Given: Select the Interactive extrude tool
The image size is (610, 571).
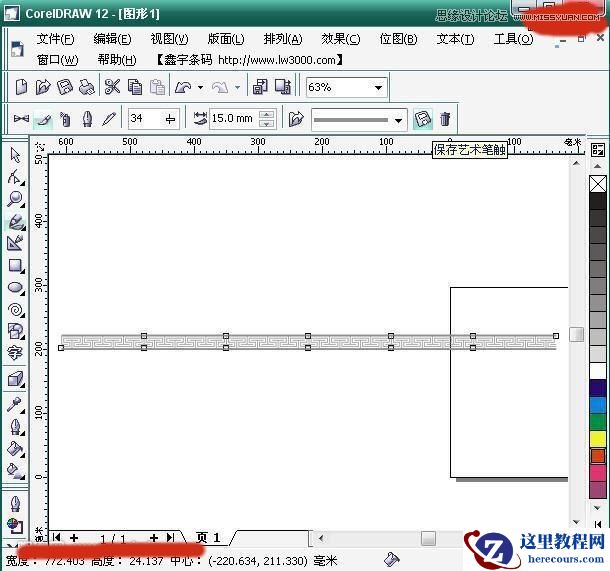Looking at the screenshot, I should [16, 378].
